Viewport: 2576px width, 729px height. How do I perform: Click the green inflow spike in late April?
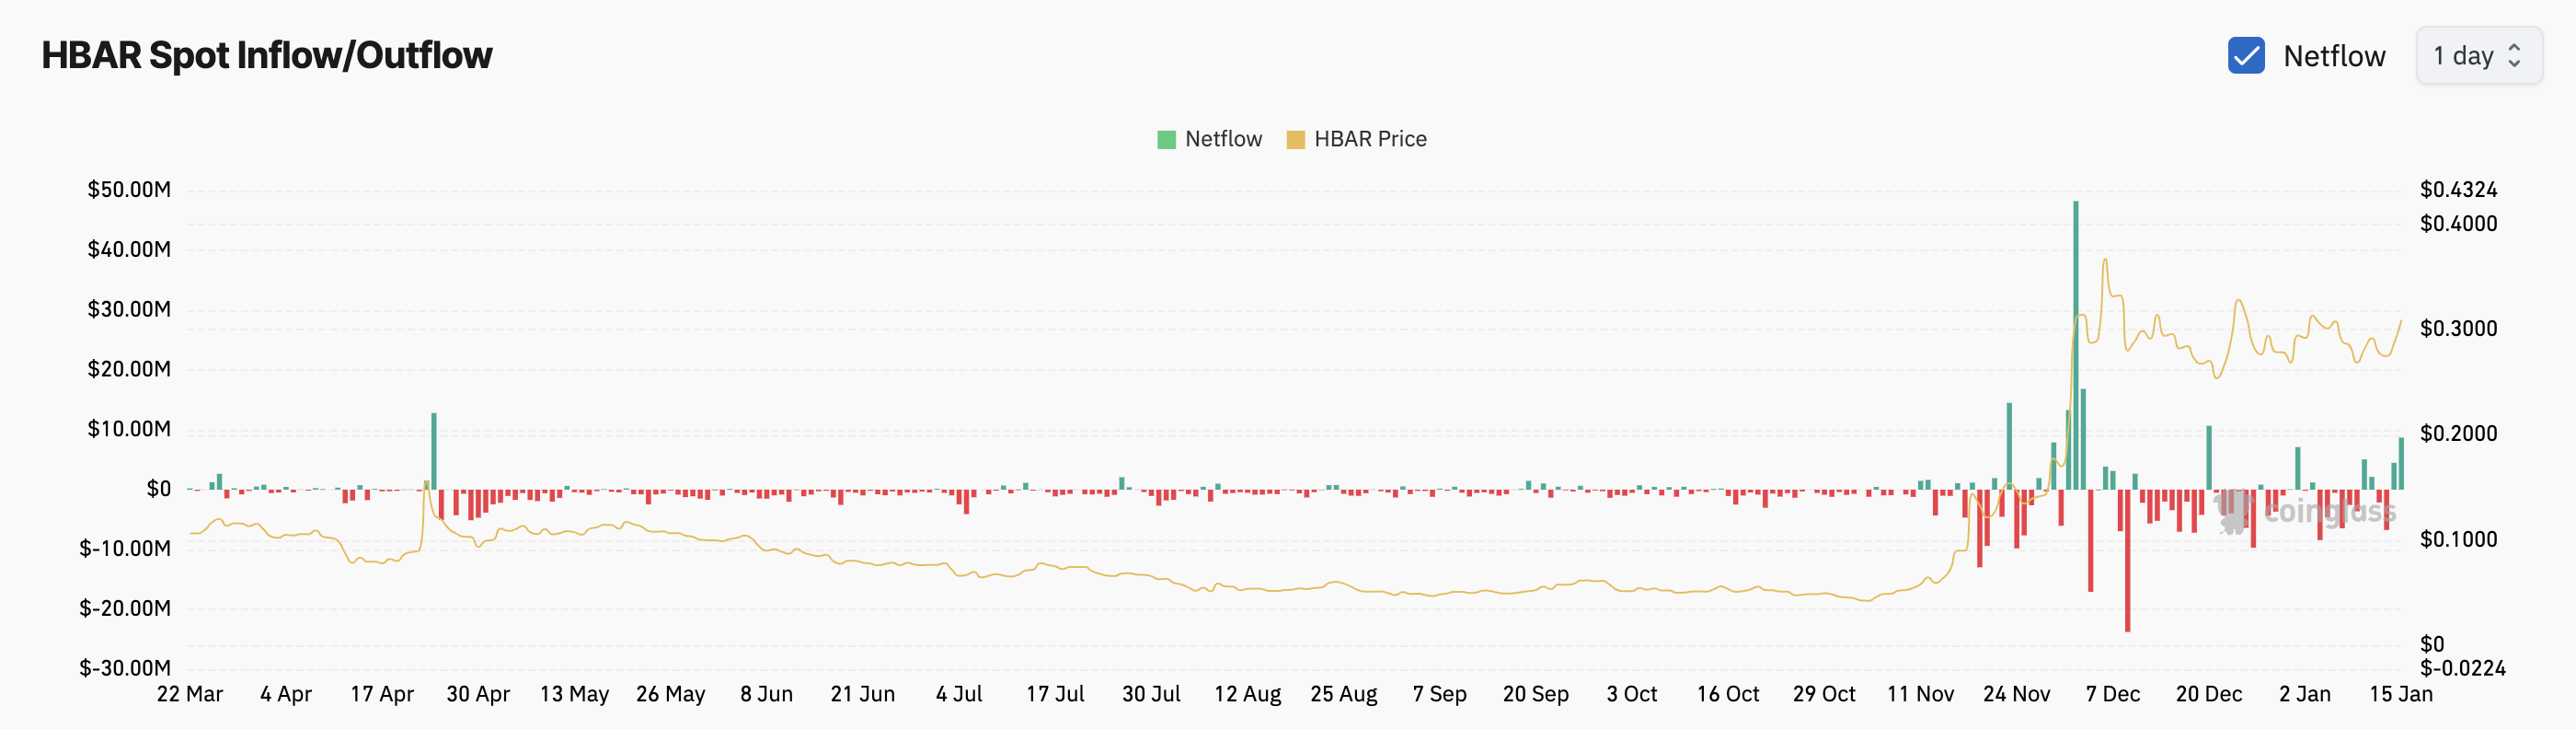(434, 450)
